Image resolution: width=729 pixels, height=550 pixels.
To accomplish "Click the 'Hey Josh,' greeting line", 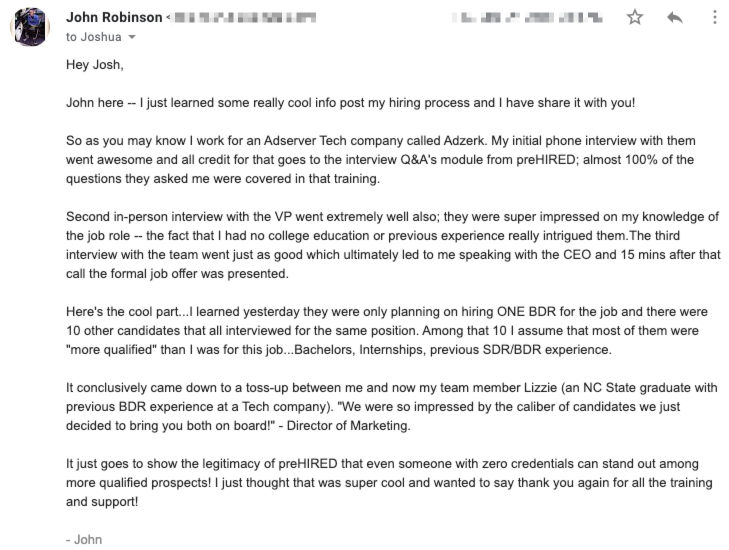I will (x=93, y=65).
